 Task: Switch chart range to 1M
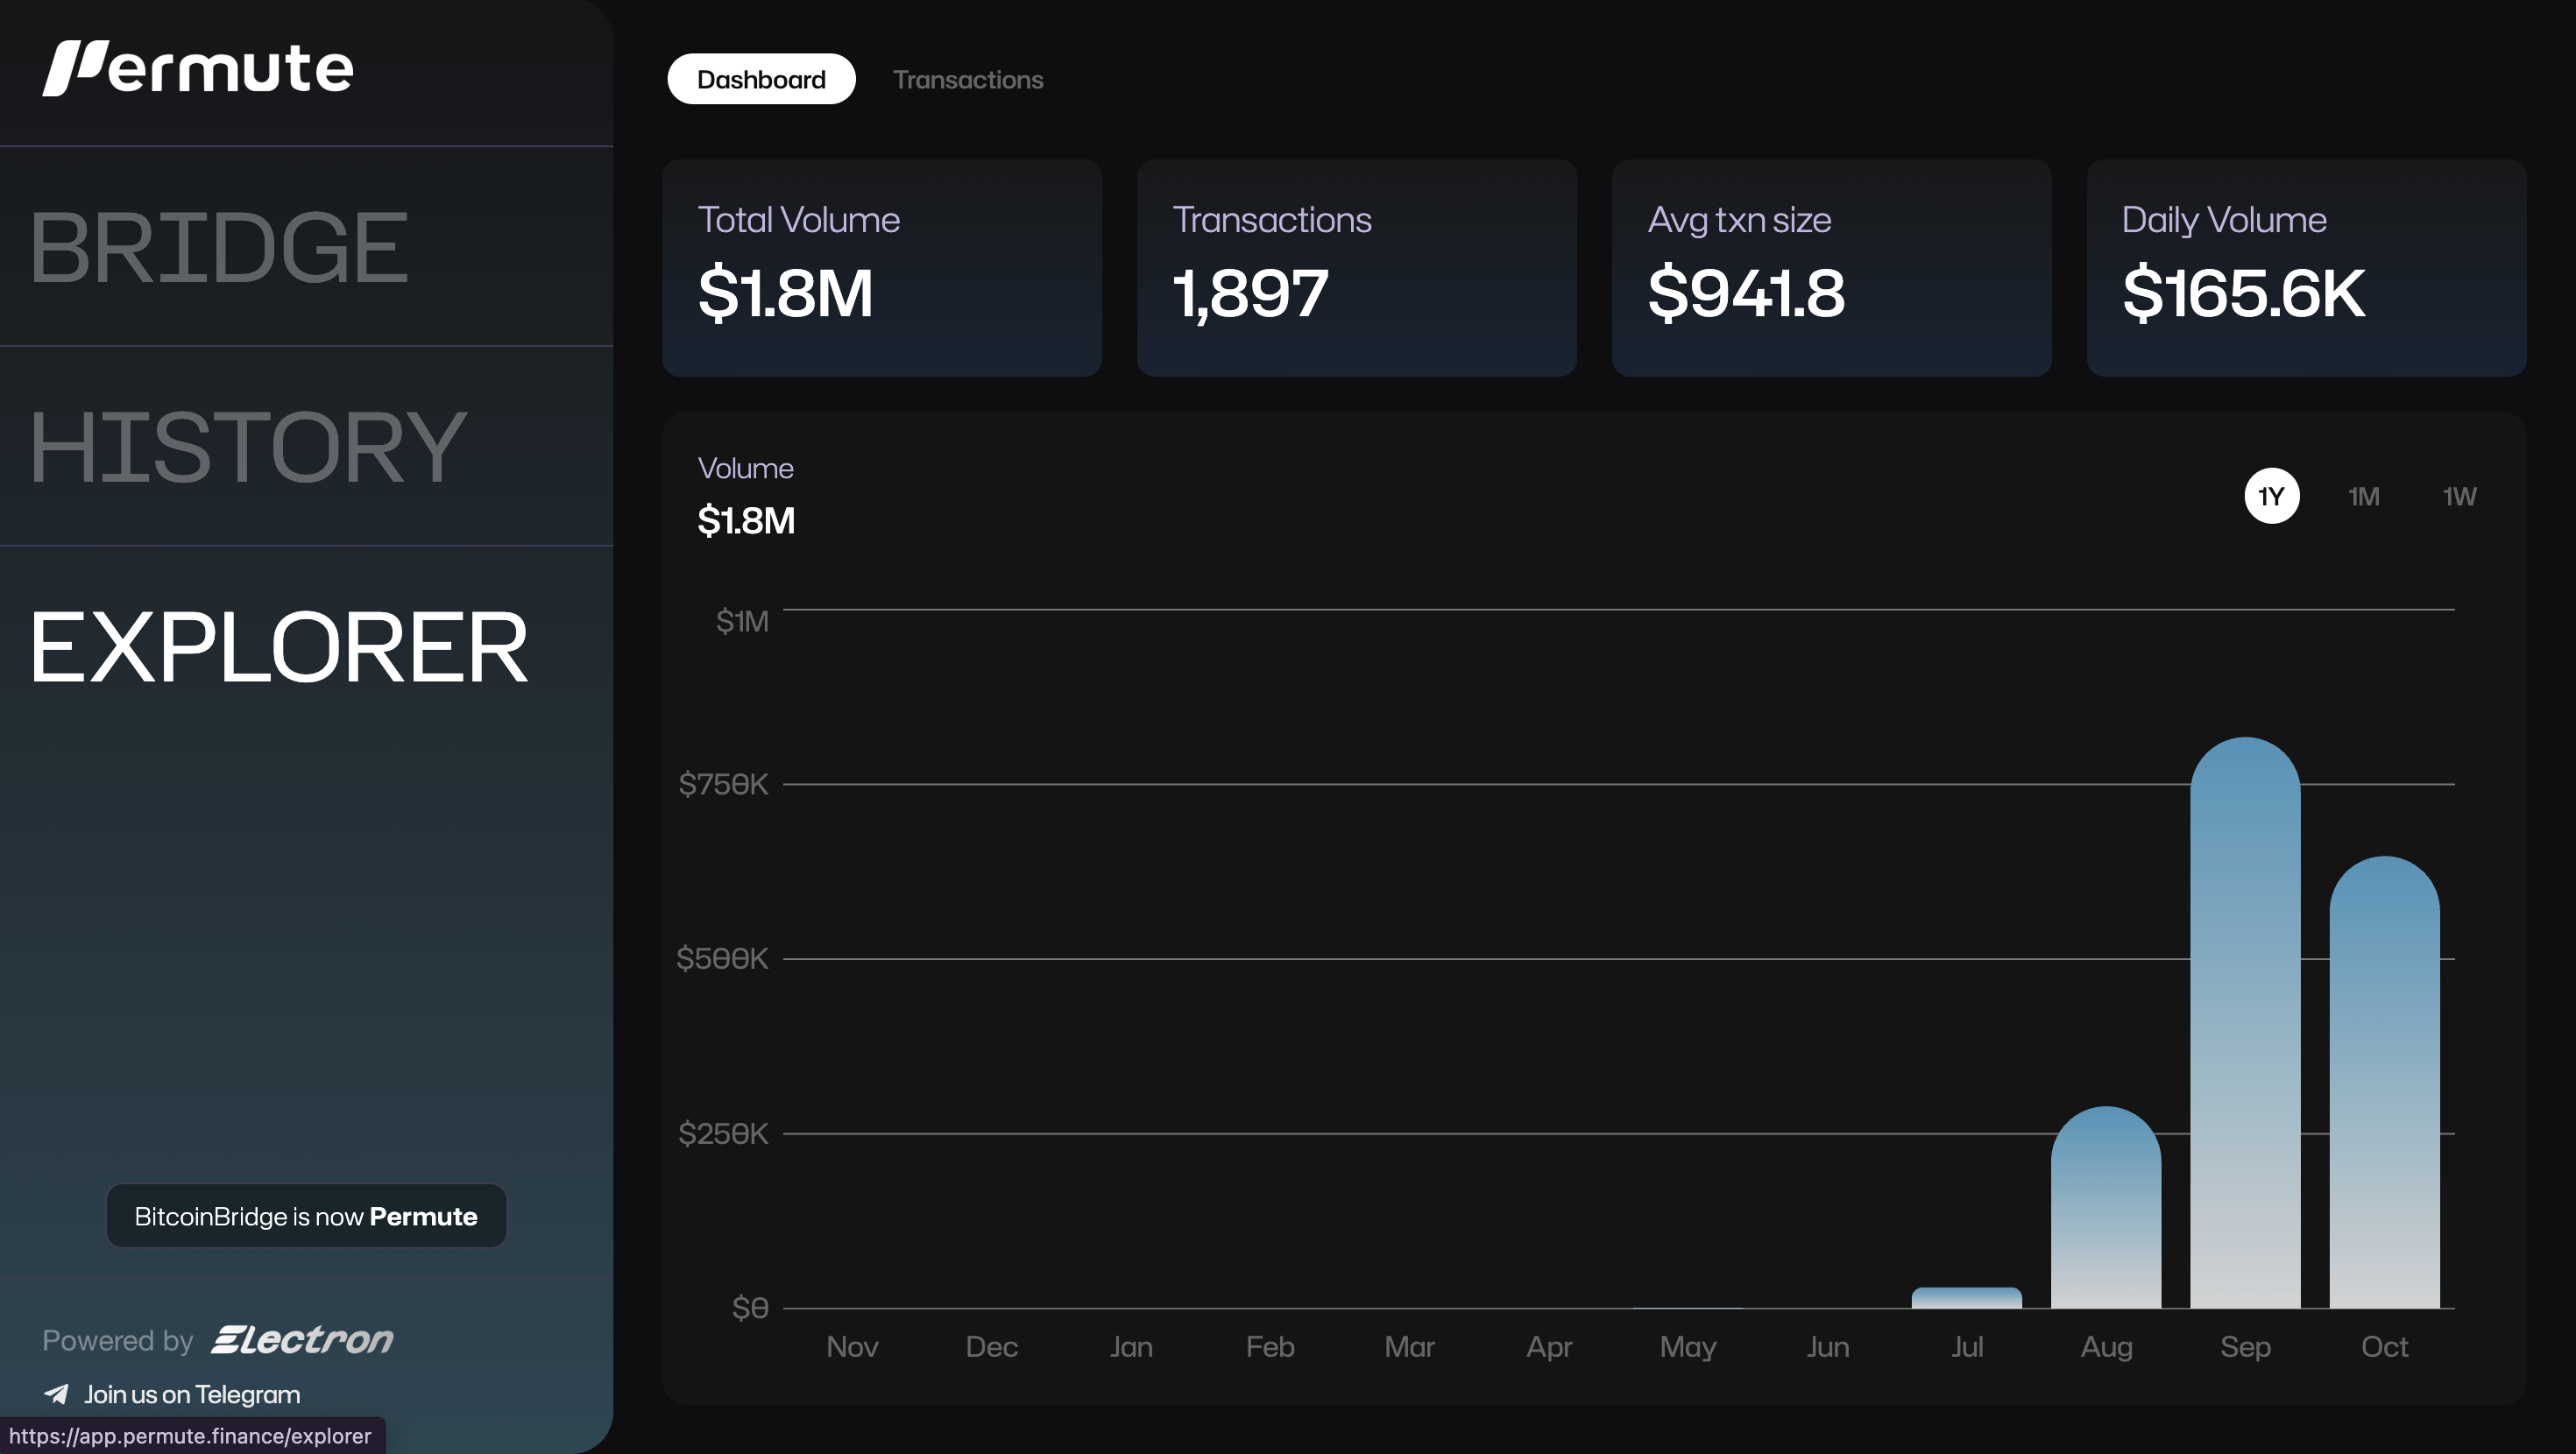pos(2363,496)
